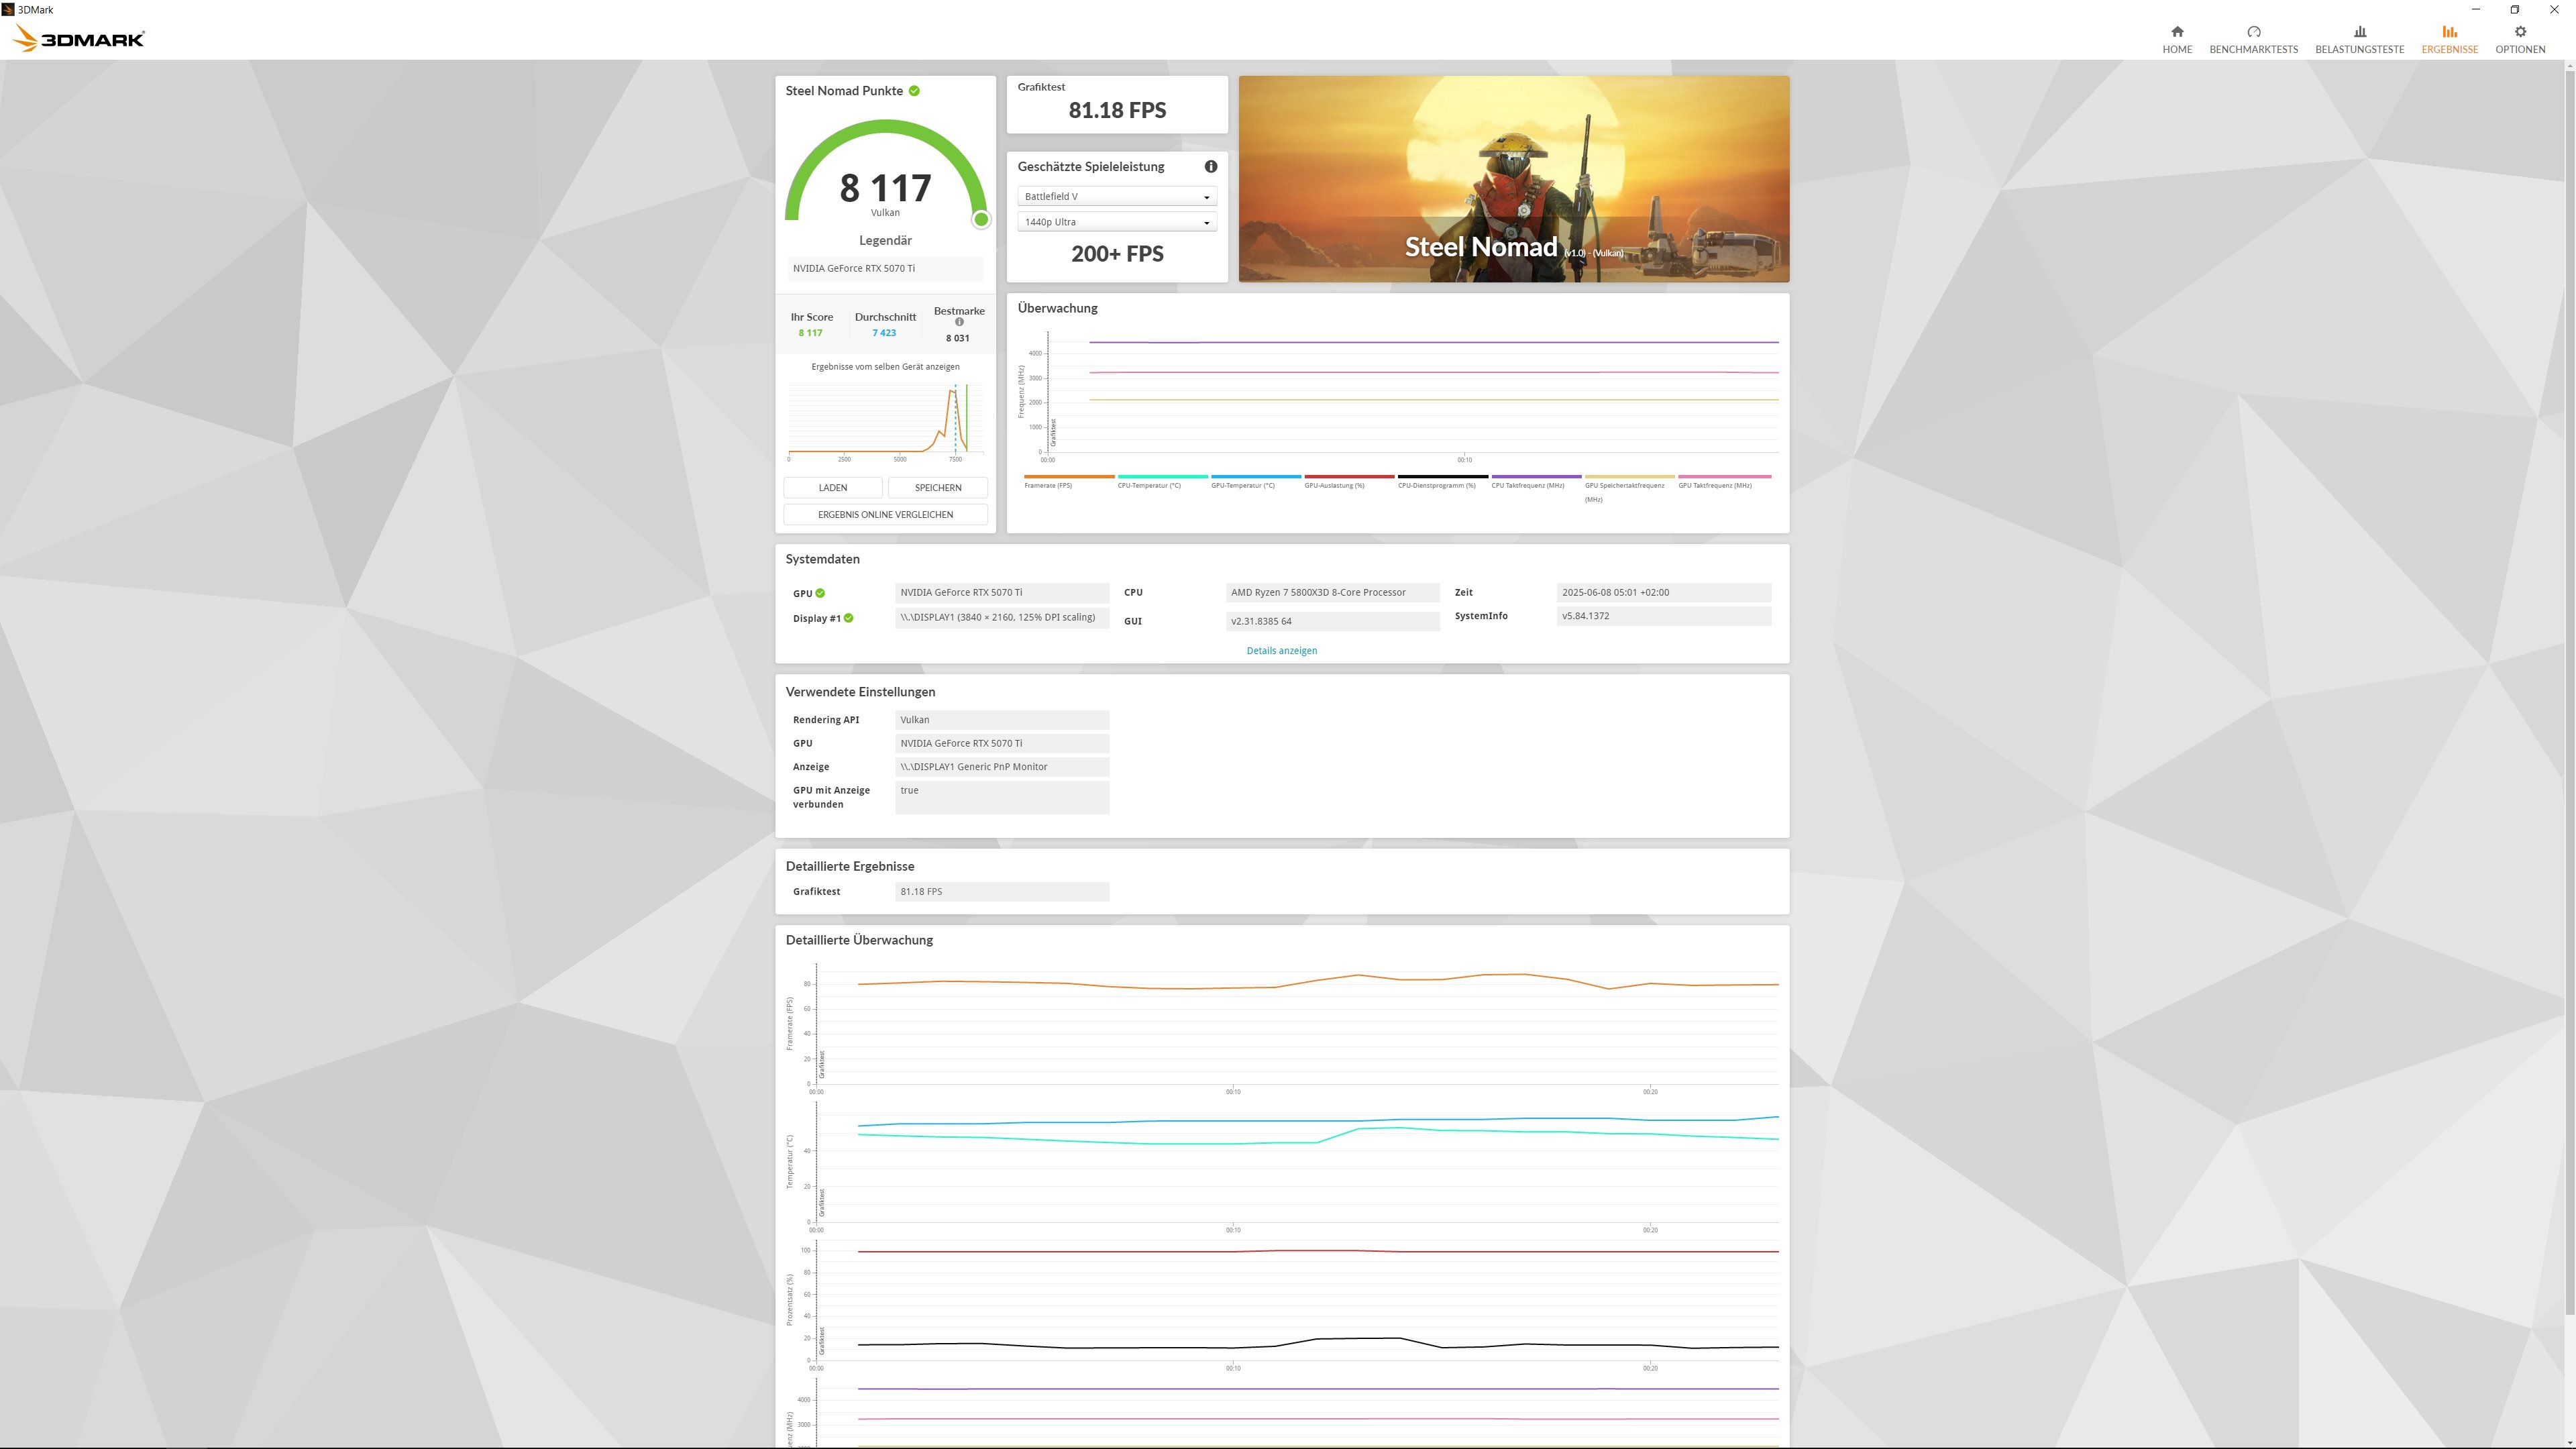Image resolution: width=2576 pixels, height=1449 pixels.
Task: Open the 1440p Ultra resolution dropdown
Action: tap(1116, 222)
